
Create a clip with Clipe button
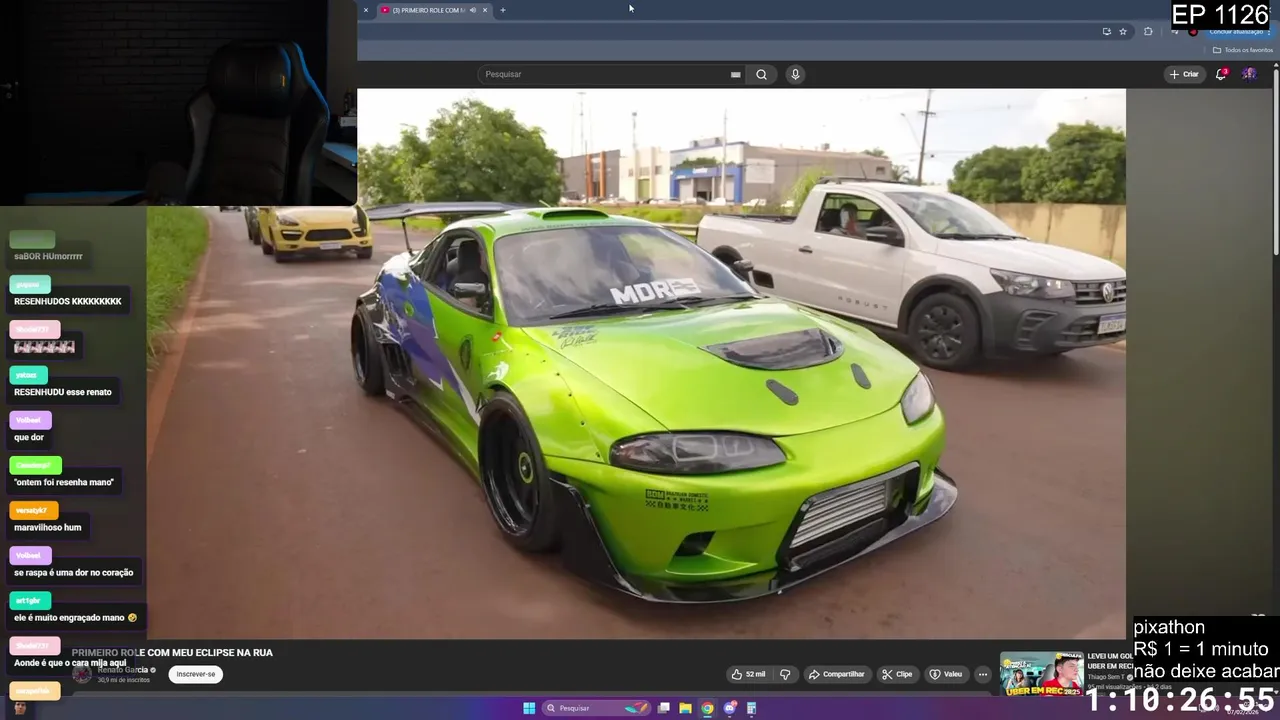[897, 674]
